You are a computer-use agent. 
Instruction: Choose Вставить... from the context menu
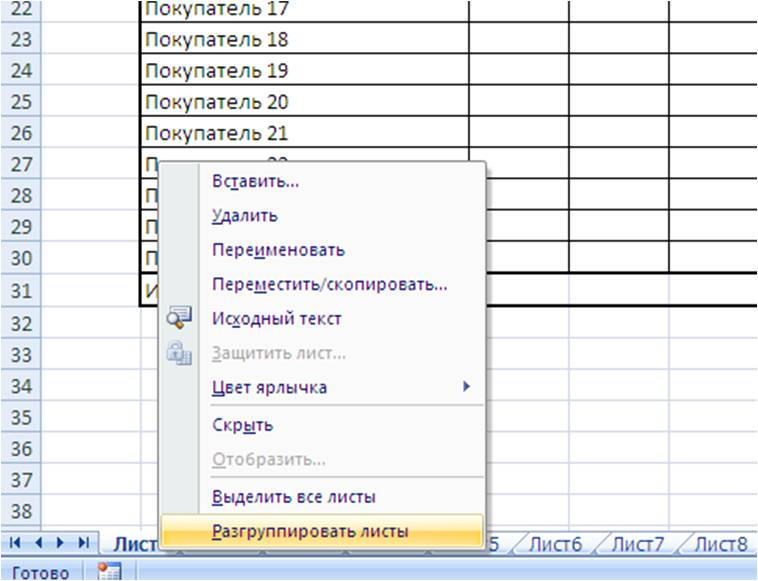(x=255, y=181)
